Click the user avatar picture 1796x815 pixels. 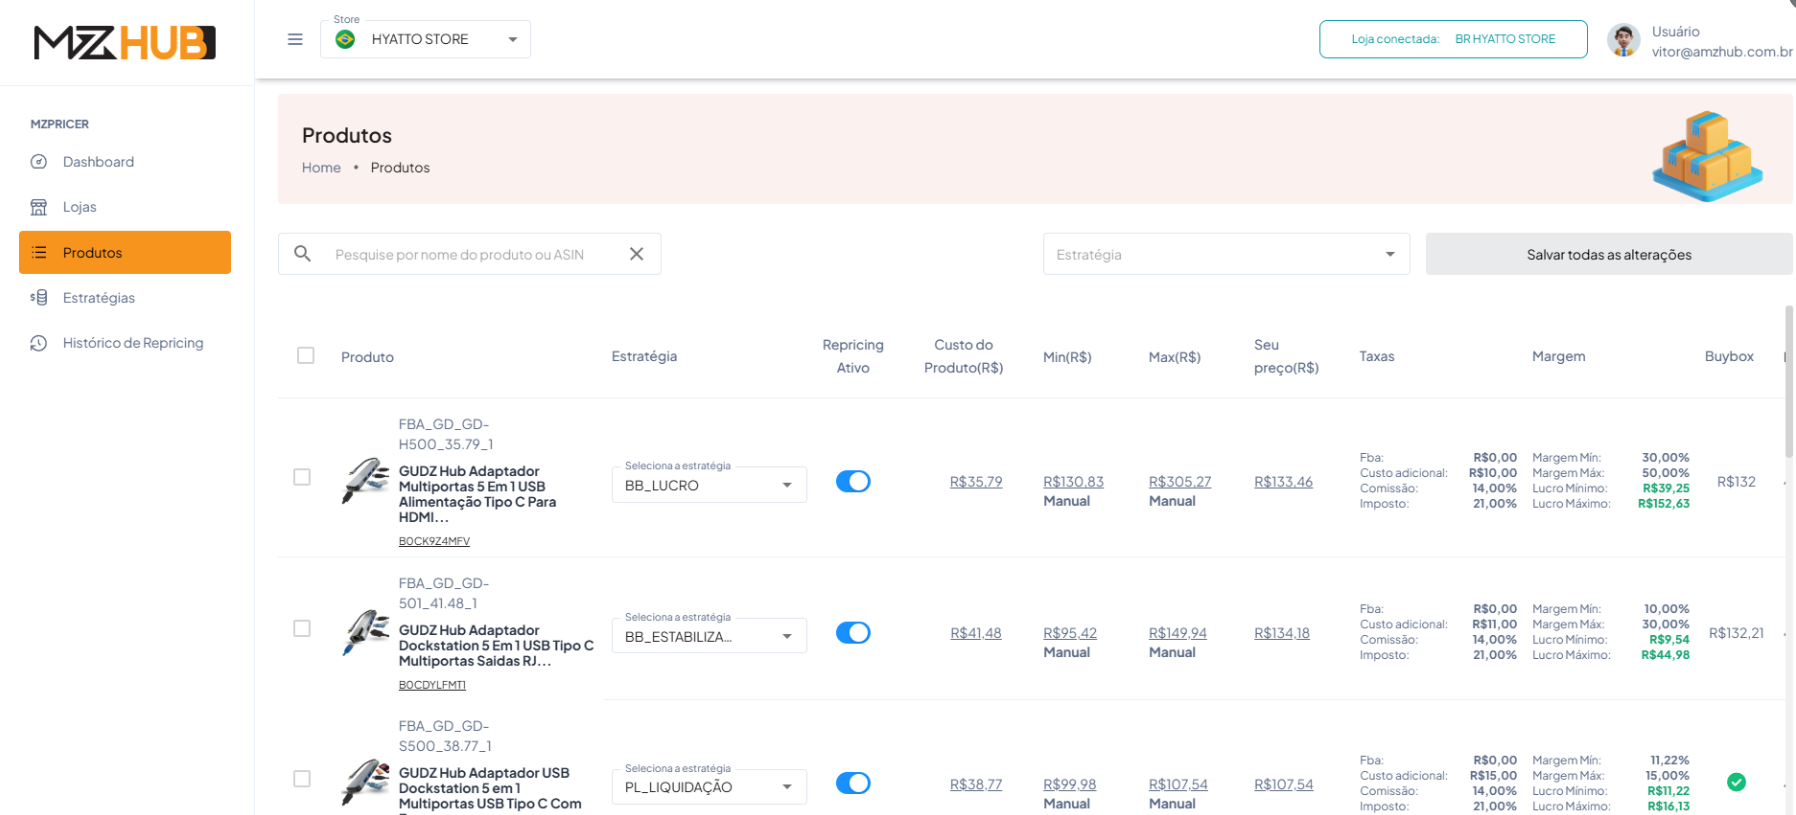[x=1623, y=40]
